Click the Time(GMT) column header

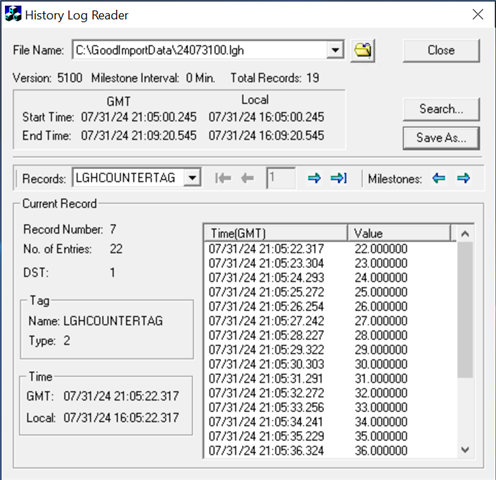click(x=275, y=233)
